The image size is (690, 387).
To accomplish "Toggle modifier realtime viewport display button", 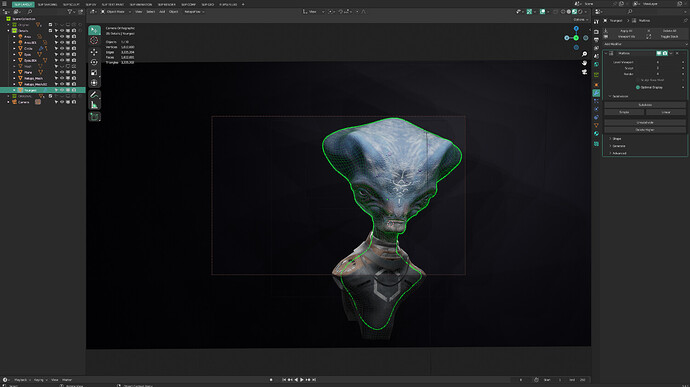I will pos(659,53).
